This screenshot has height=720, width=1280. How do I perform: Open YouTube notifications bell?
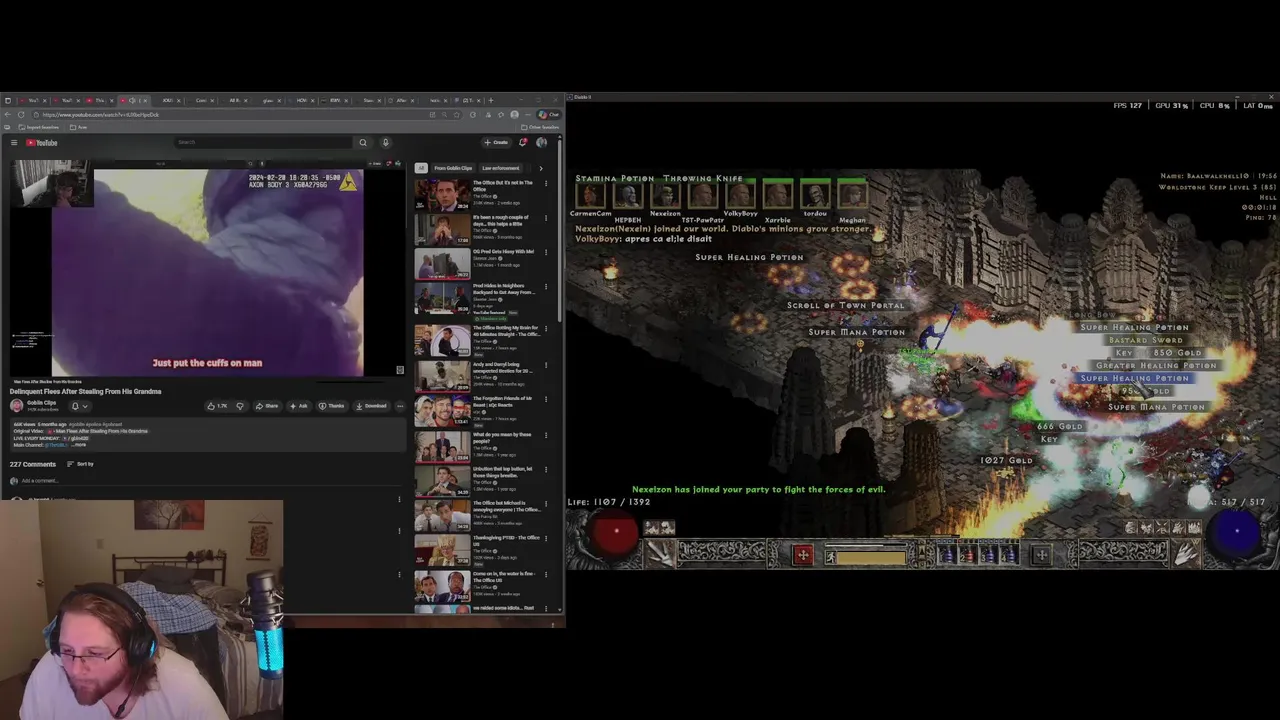tap(522, 143)
